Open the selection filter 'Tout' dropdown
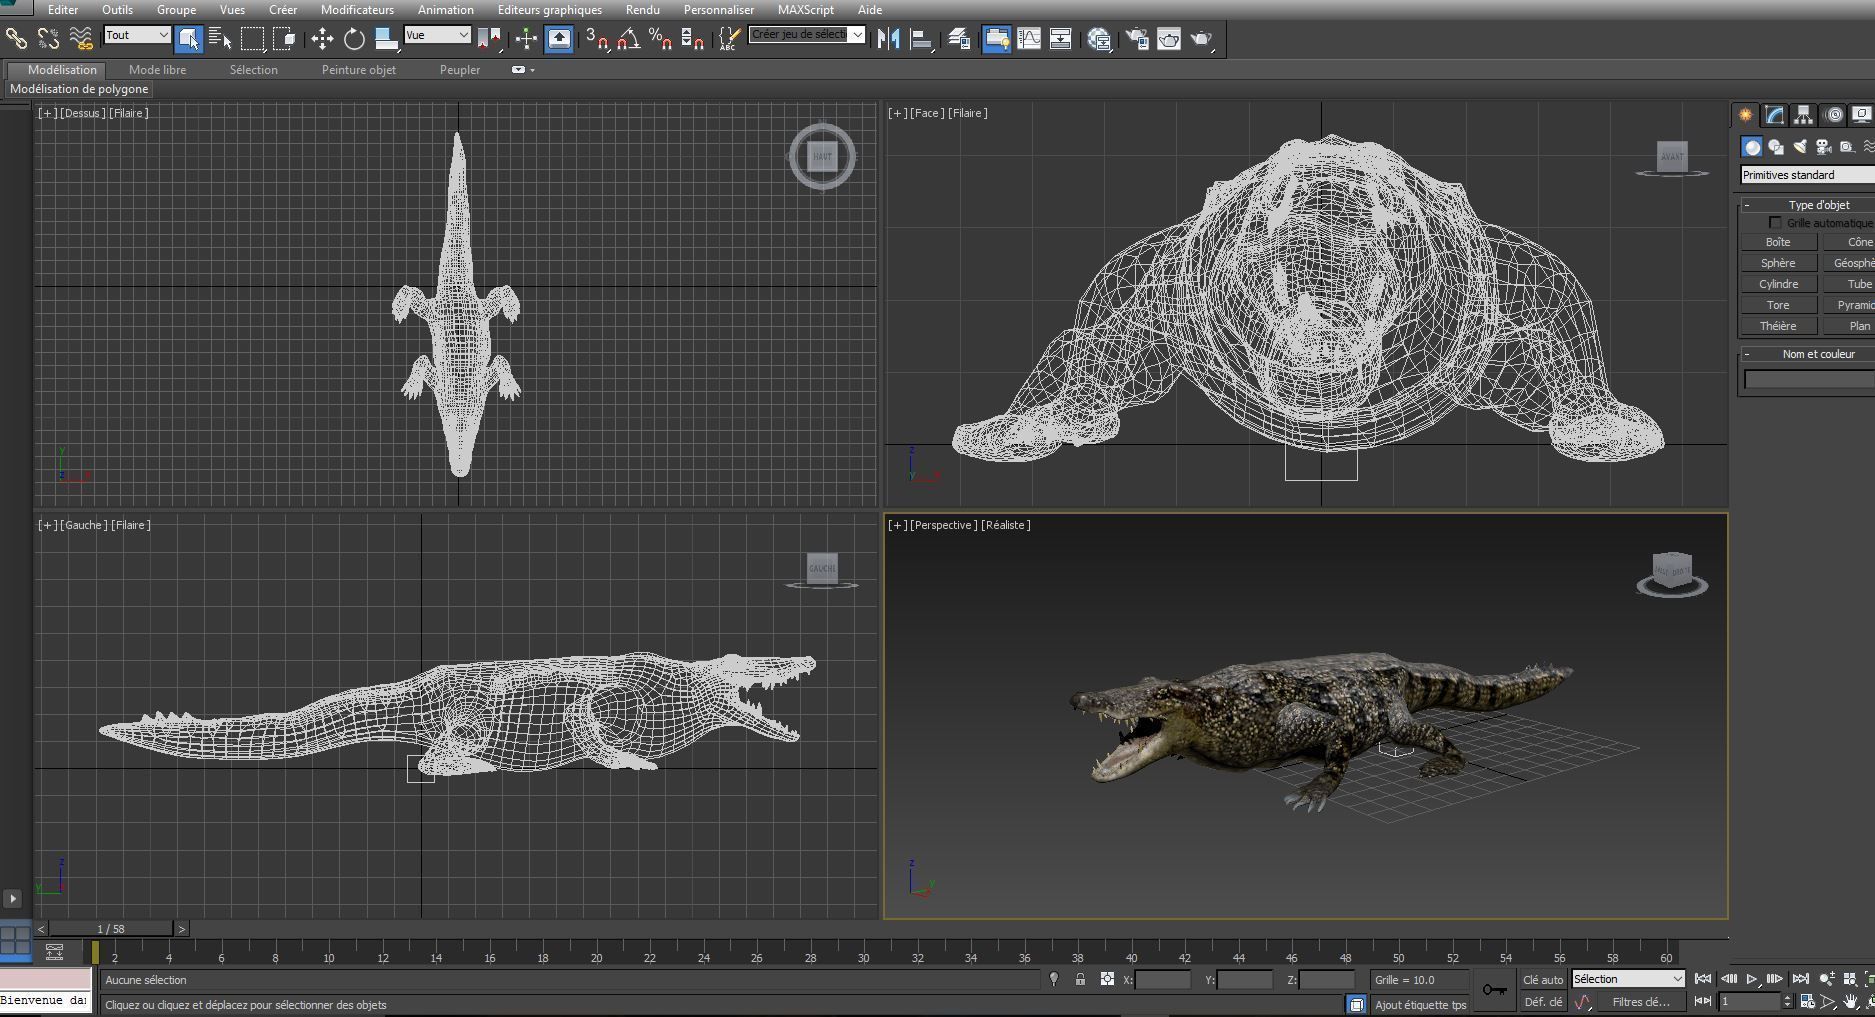1875x1017 pixels. pos(138,35)
